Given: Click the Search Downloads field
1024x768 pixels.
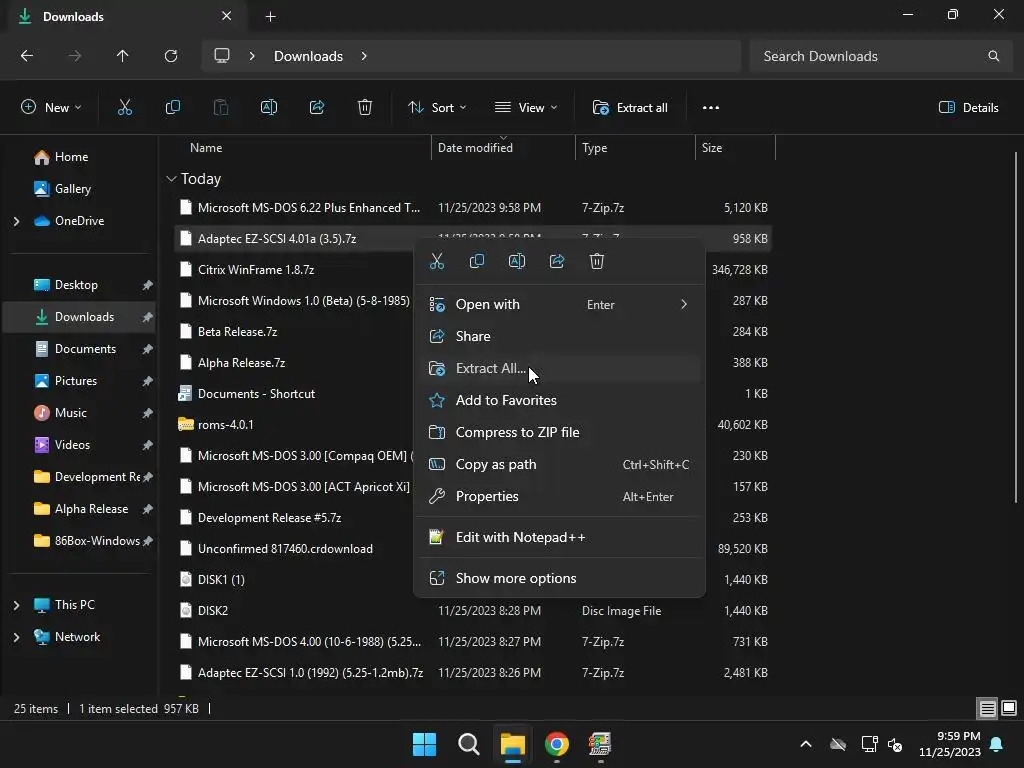Looking at the screenshot, I should [x=879, y=56].
